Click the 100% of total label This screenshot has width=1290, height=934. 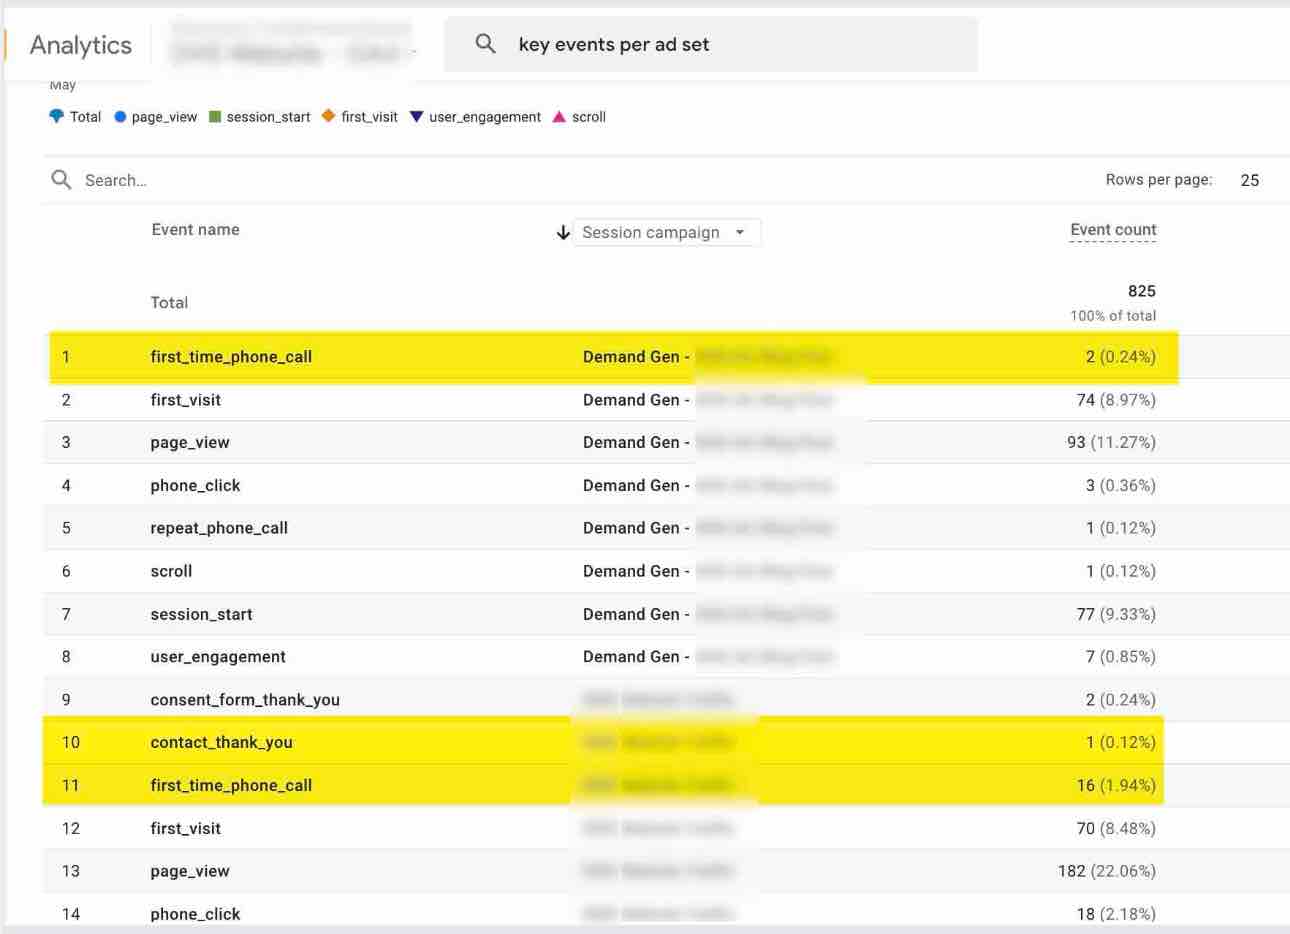[1113, 316]
